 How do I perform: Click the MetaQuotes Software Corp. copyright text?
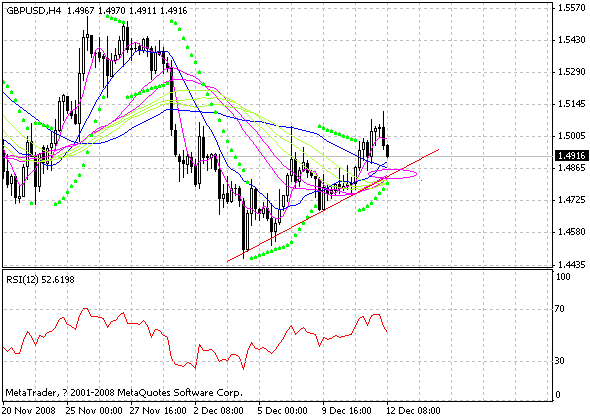coord(123,393)
